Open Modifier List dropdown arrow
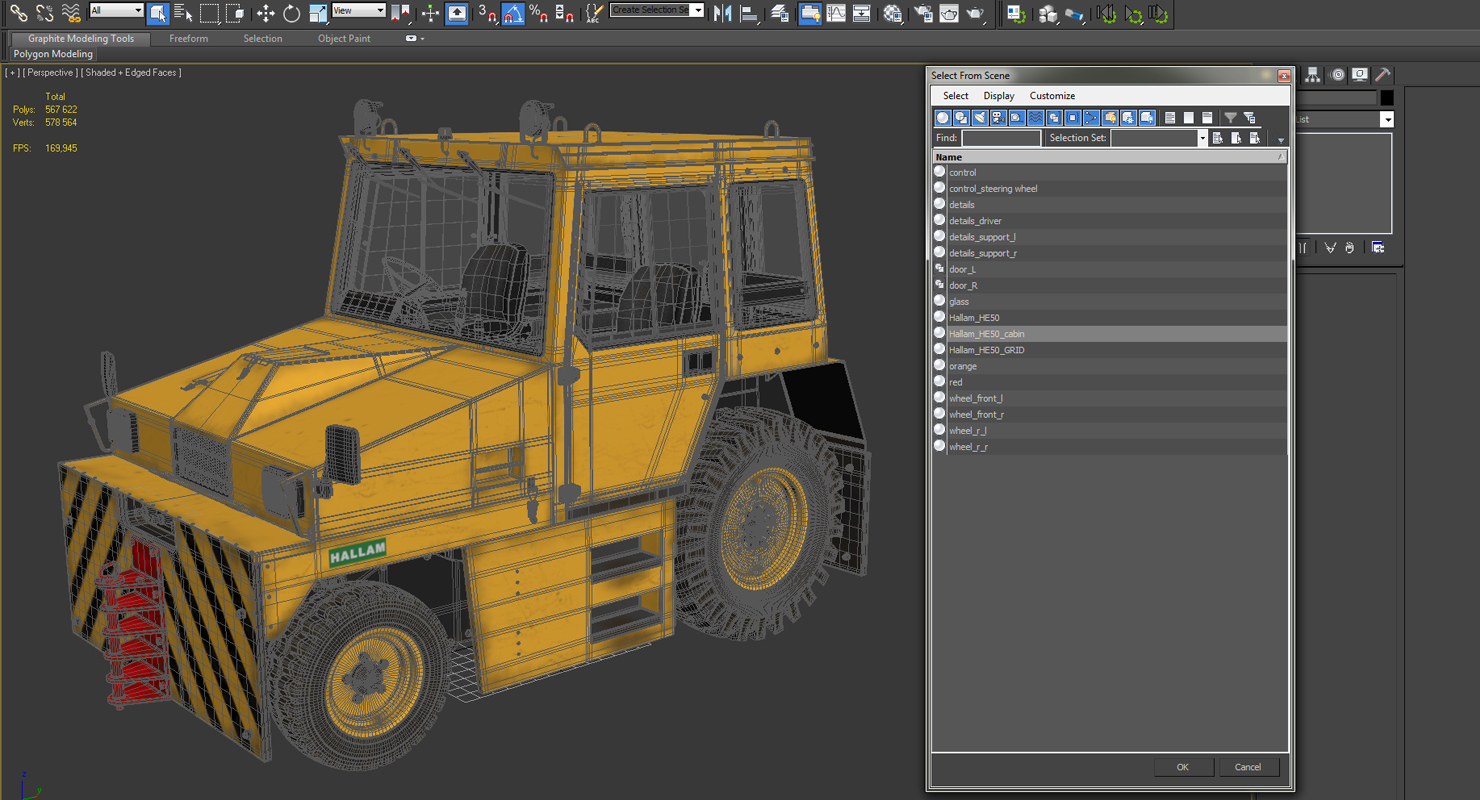The height and width of the screenshot is (800, 1480). click(x=1387, y=119)
